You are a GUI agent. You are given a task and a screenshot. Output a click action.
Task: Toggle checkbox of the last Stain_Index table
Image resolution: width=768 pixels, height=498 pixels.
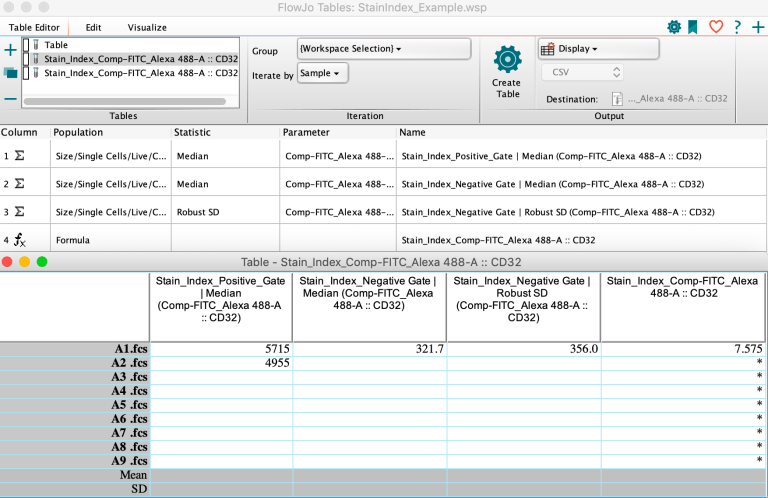point(27,73)
